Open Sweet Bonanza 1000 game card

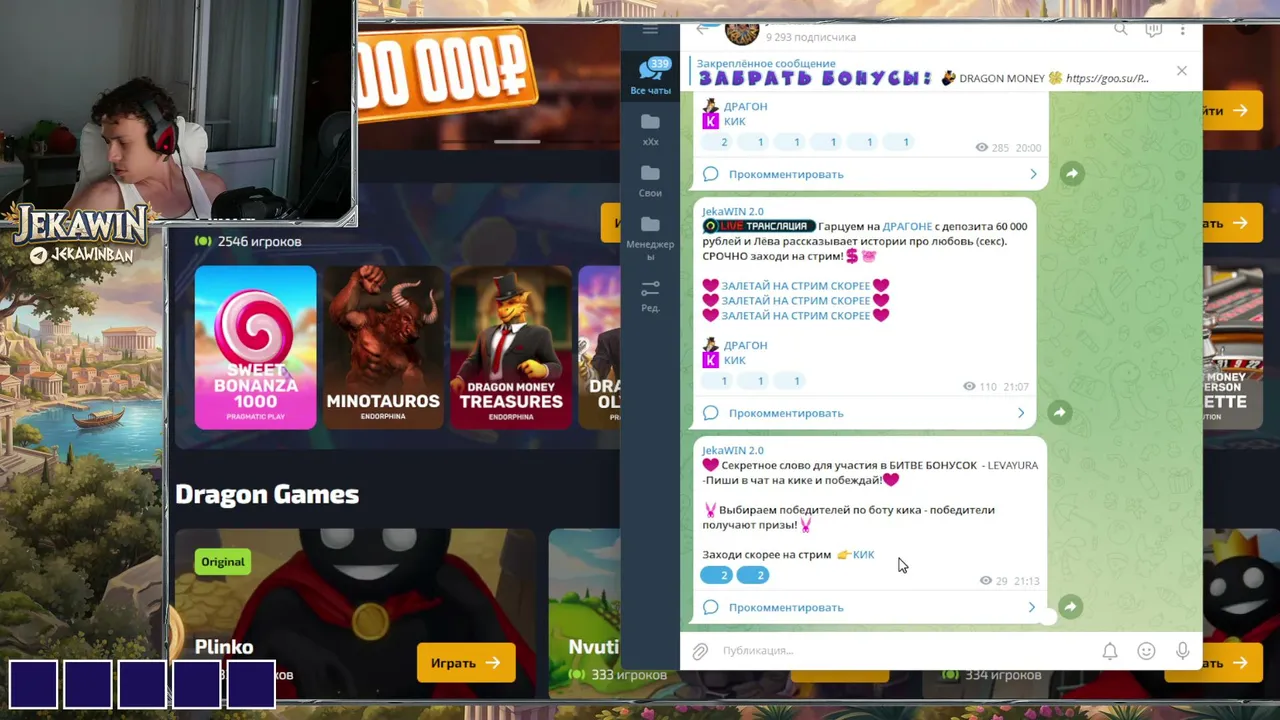click(x=255, y=347)
